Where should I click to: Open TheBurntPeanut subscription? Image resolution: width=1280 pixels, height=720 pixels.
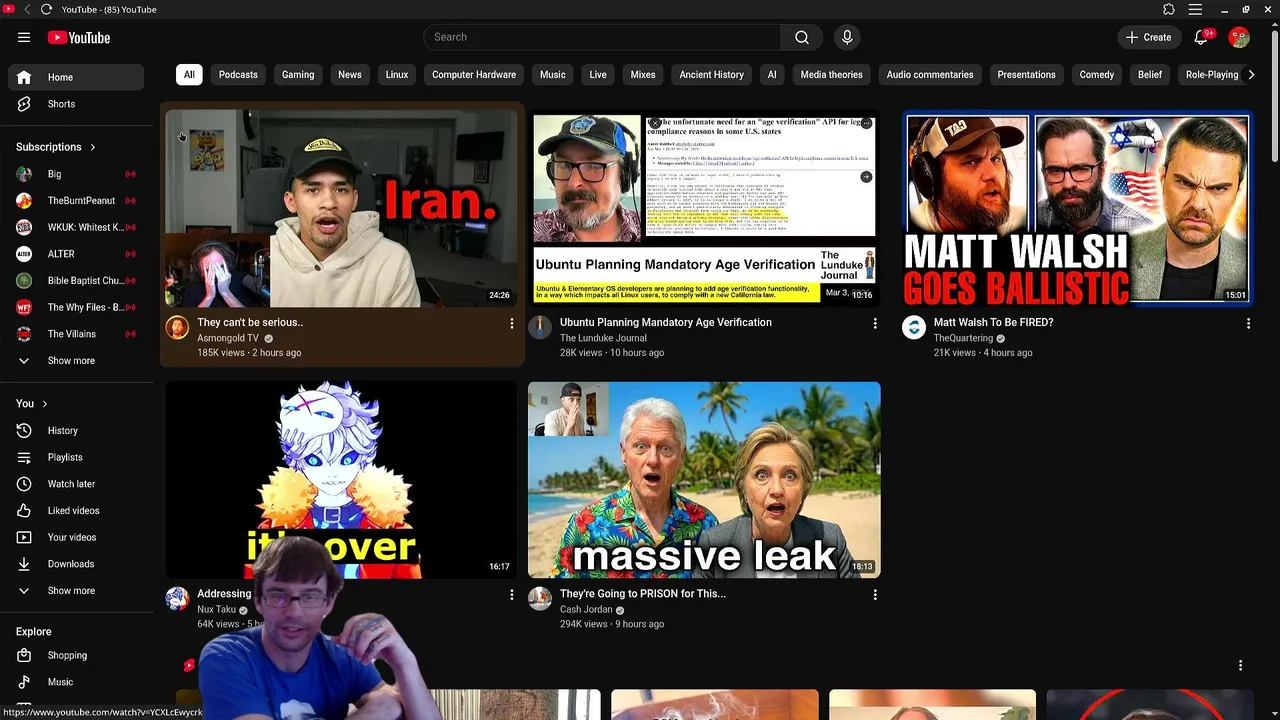[76, 200]
